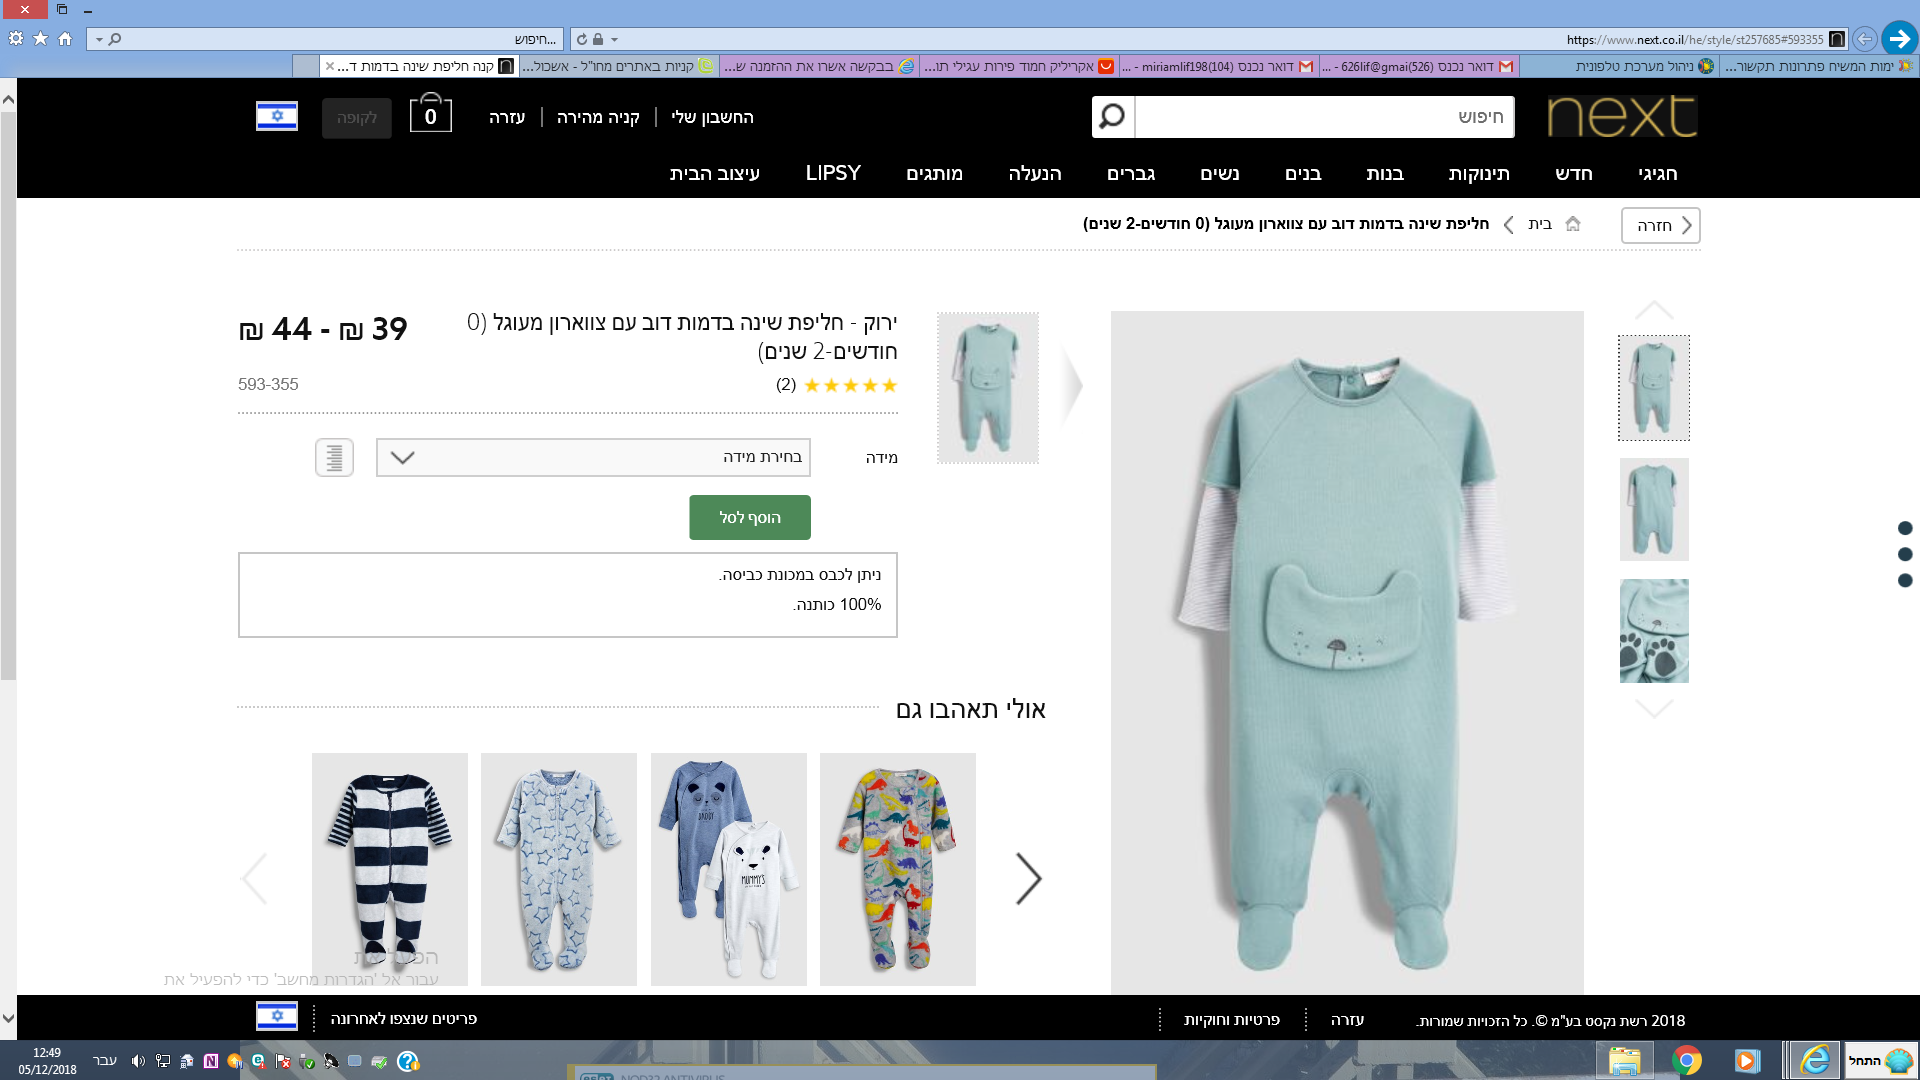Open the size guide icon
The width and height of the screenshot is (1920, 1080).
coord(334,458)
